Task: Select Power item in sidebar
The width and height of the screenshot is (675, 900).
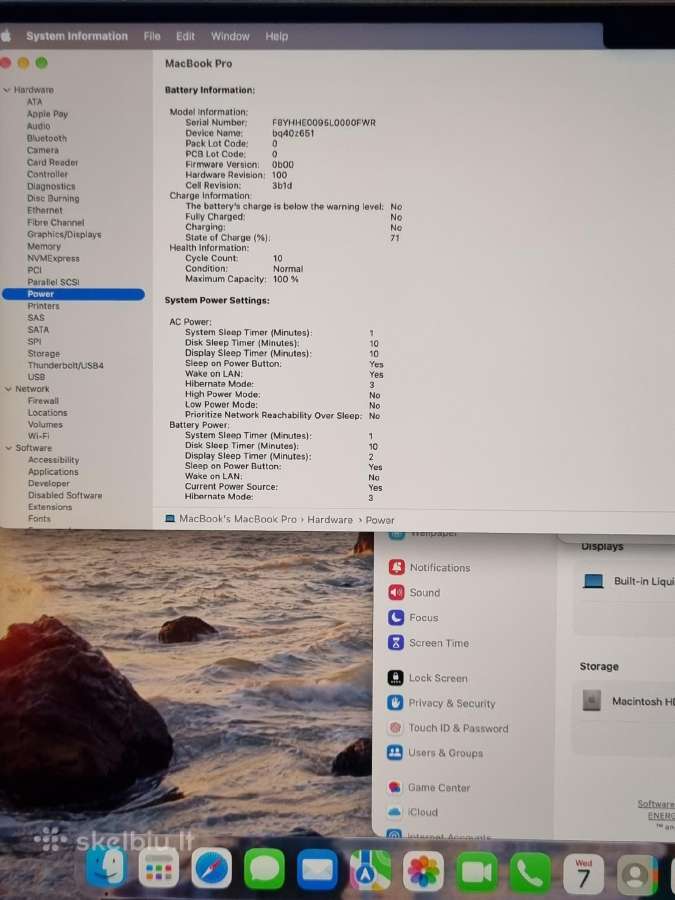Action: tap(73, 294)
